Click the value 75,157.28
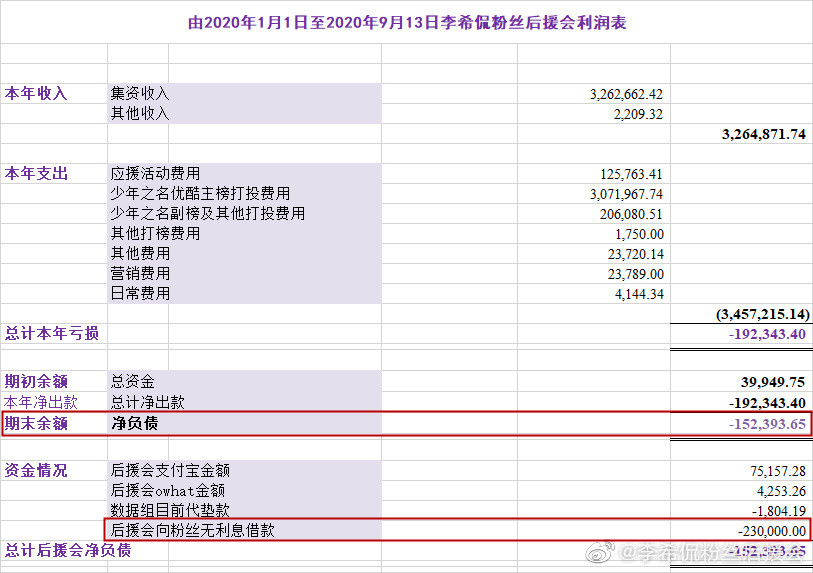813x573 pixels. click(x=777, y=471)
